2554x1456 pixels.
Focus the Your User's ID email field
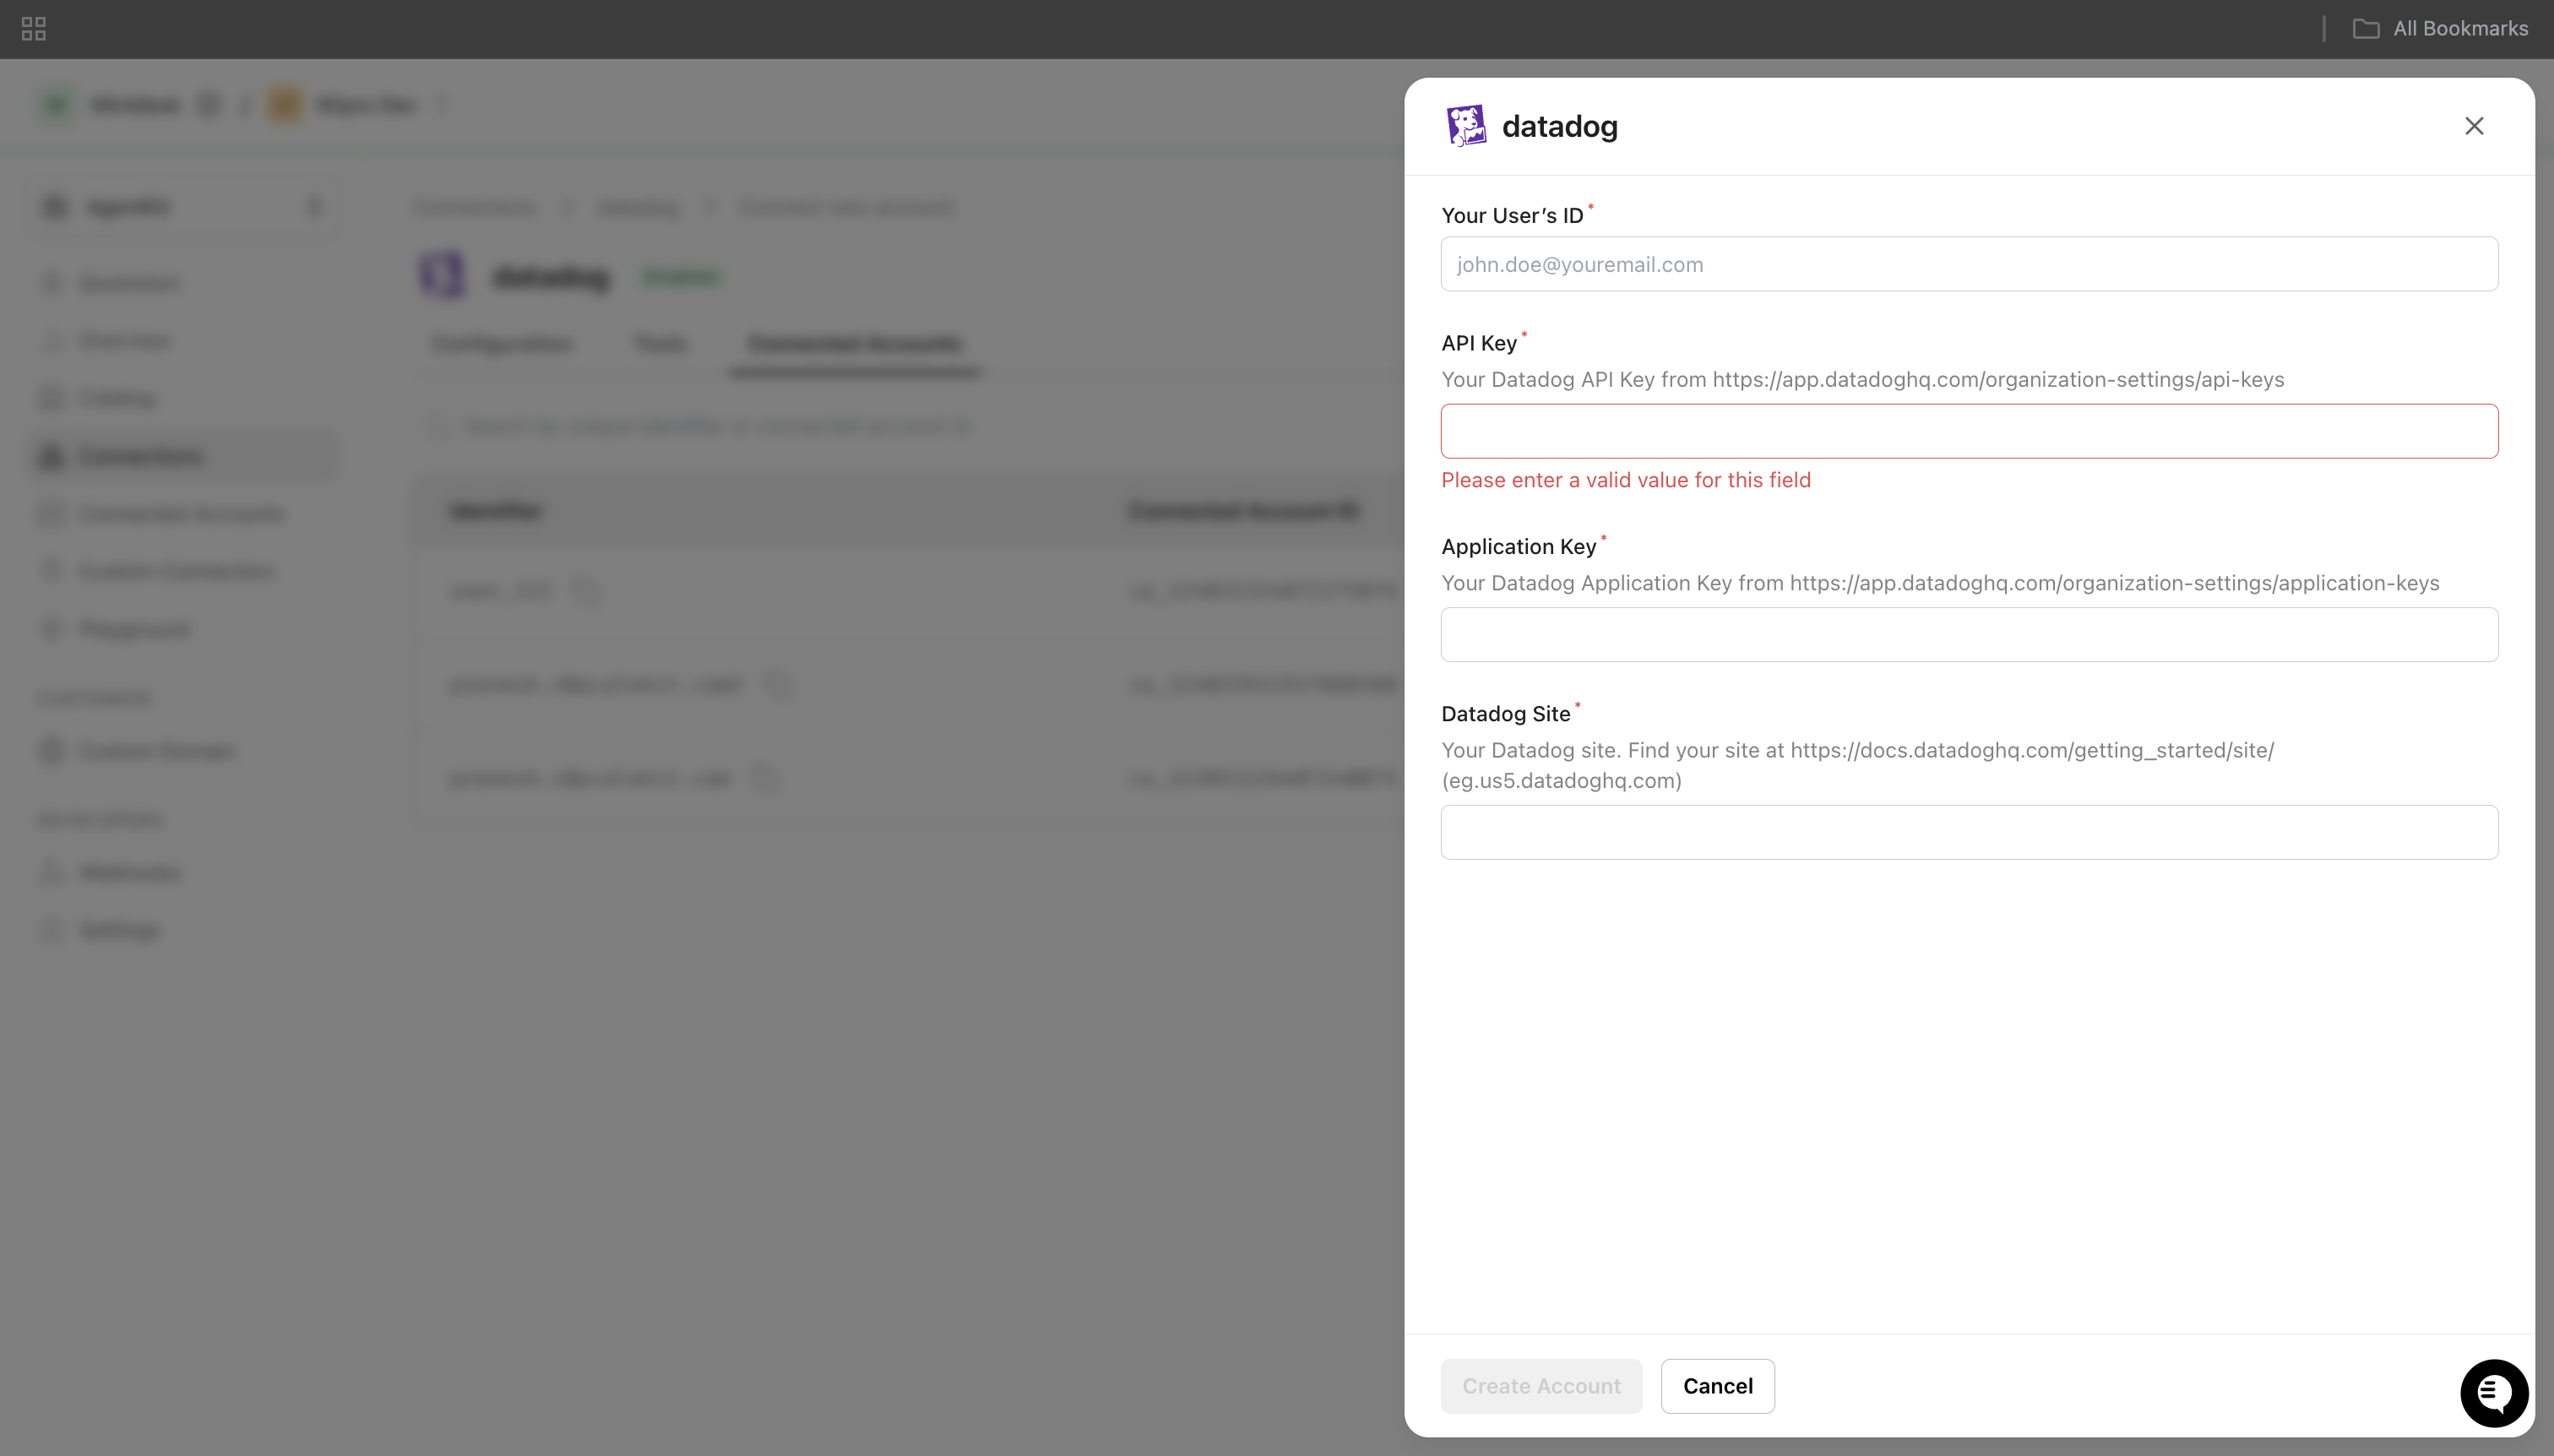click(x=1969, y=264)
